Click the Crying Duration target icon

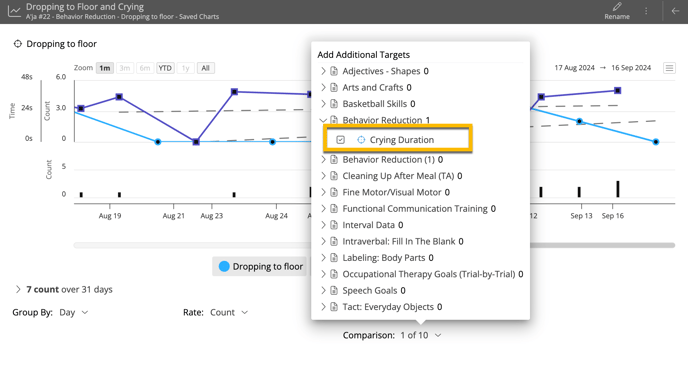coord(361,140)
